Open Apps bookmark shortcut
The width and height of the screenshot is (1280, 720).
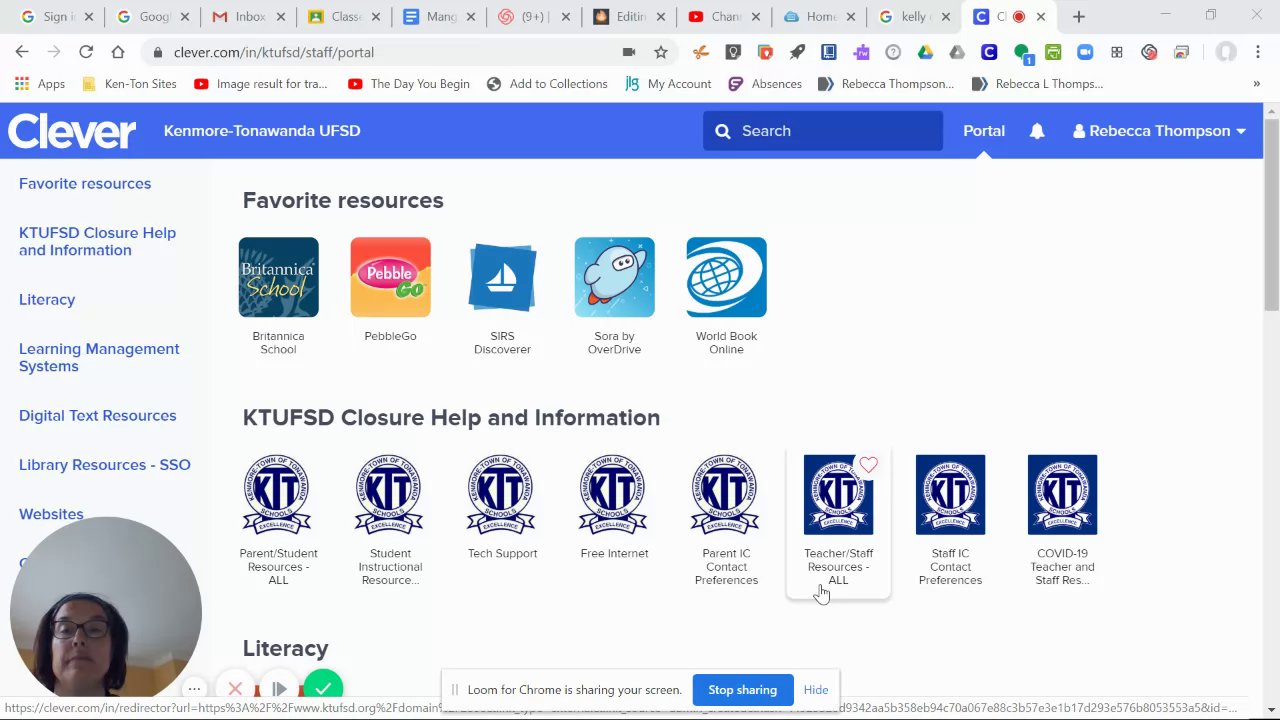(x=40, y=84)
